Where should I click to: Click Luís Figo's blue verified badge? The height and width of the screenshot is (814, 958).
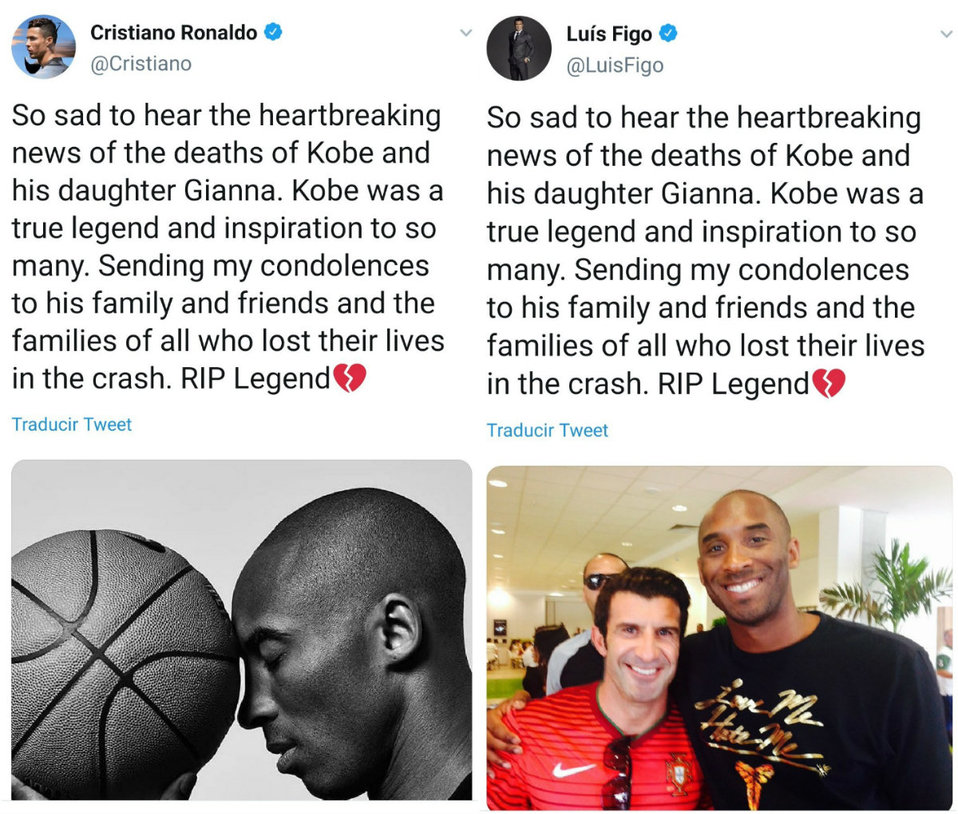pos(668,33)
